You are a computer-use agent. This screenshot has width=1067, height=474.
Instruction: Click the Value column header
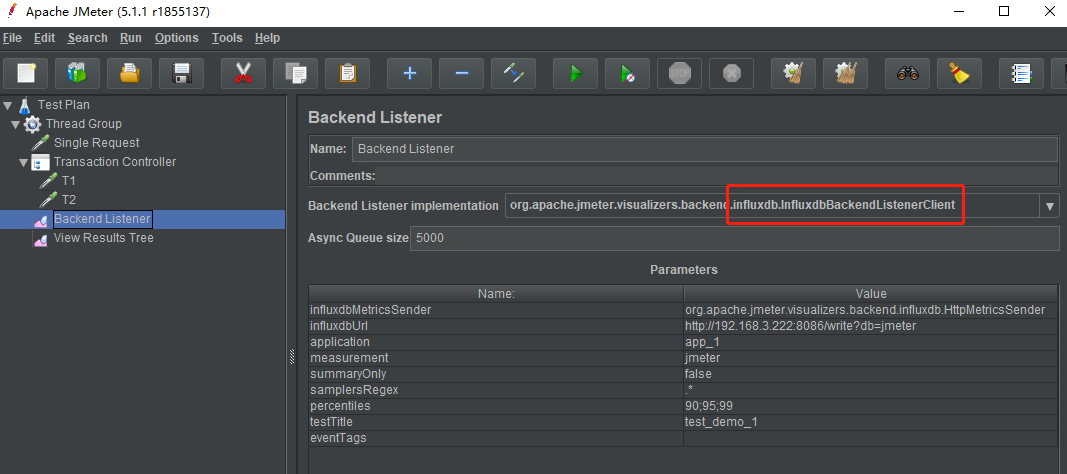871,294
